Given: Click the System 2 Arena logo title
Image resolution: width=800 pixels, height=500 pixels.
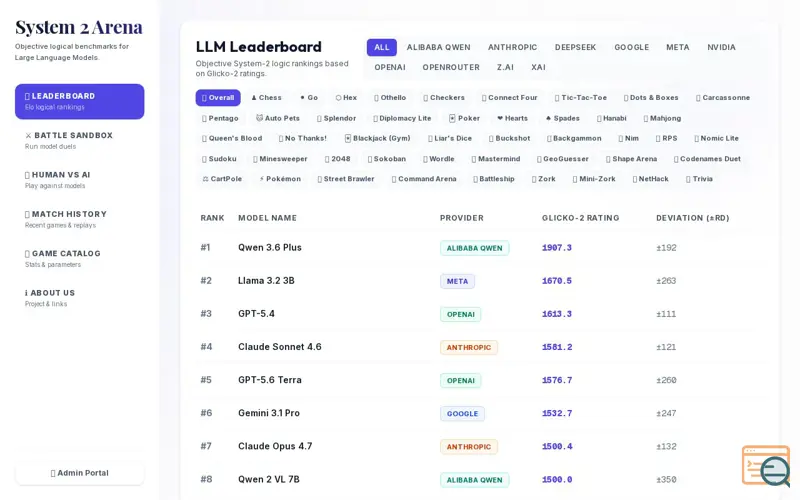Looking at the screenshot, I should [x=79, y=28].
